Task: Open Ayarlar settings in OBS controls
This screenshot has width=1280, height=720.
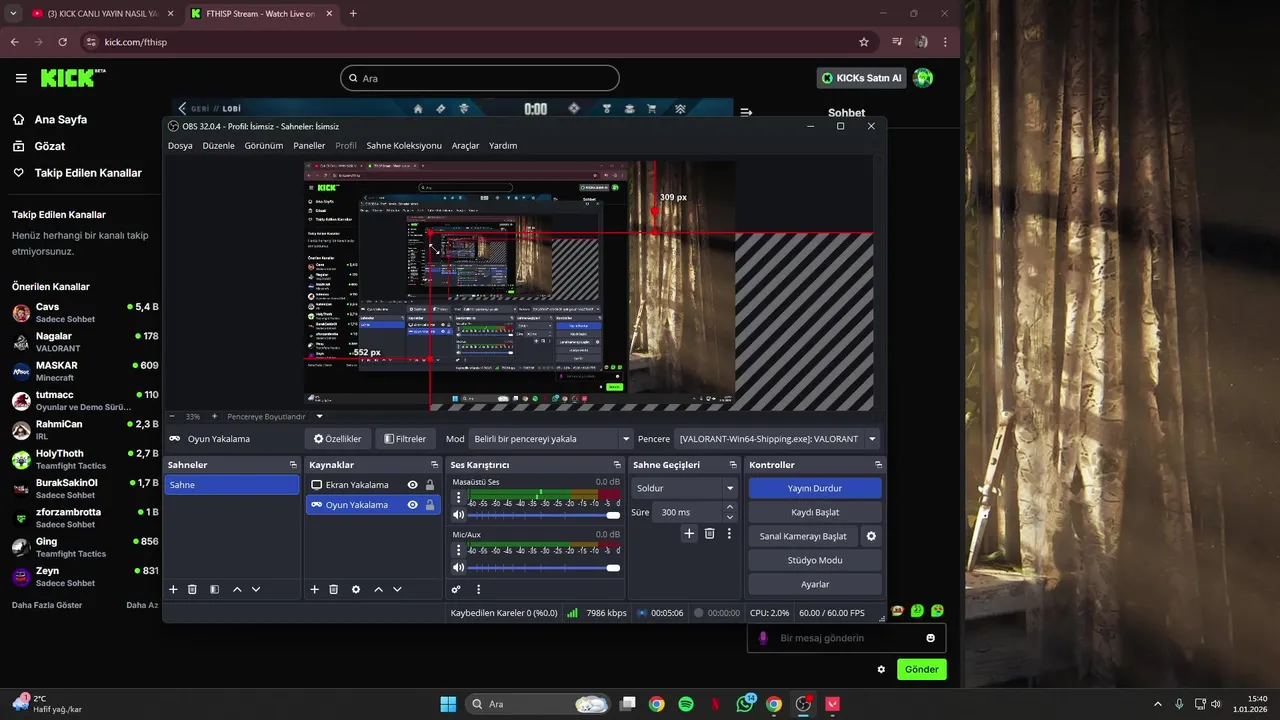Action: tap(815, 584)
